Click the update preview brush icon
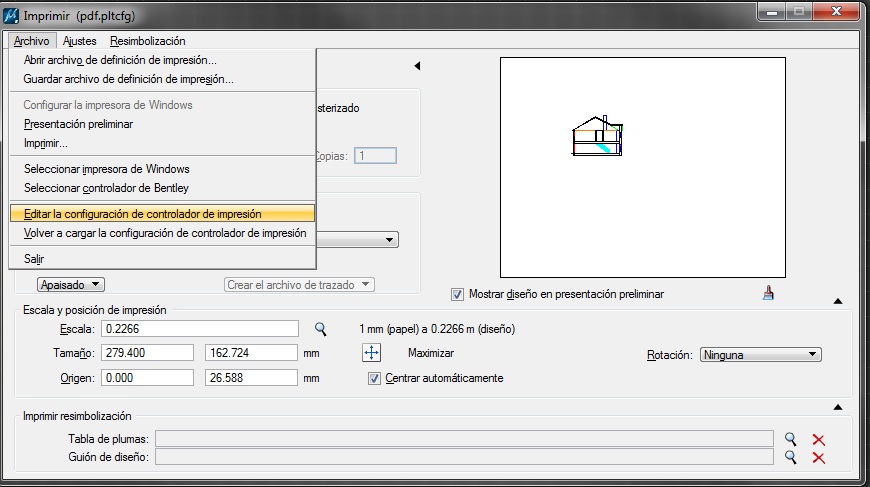This screenshot has height=487, width=870. point(768,293)
